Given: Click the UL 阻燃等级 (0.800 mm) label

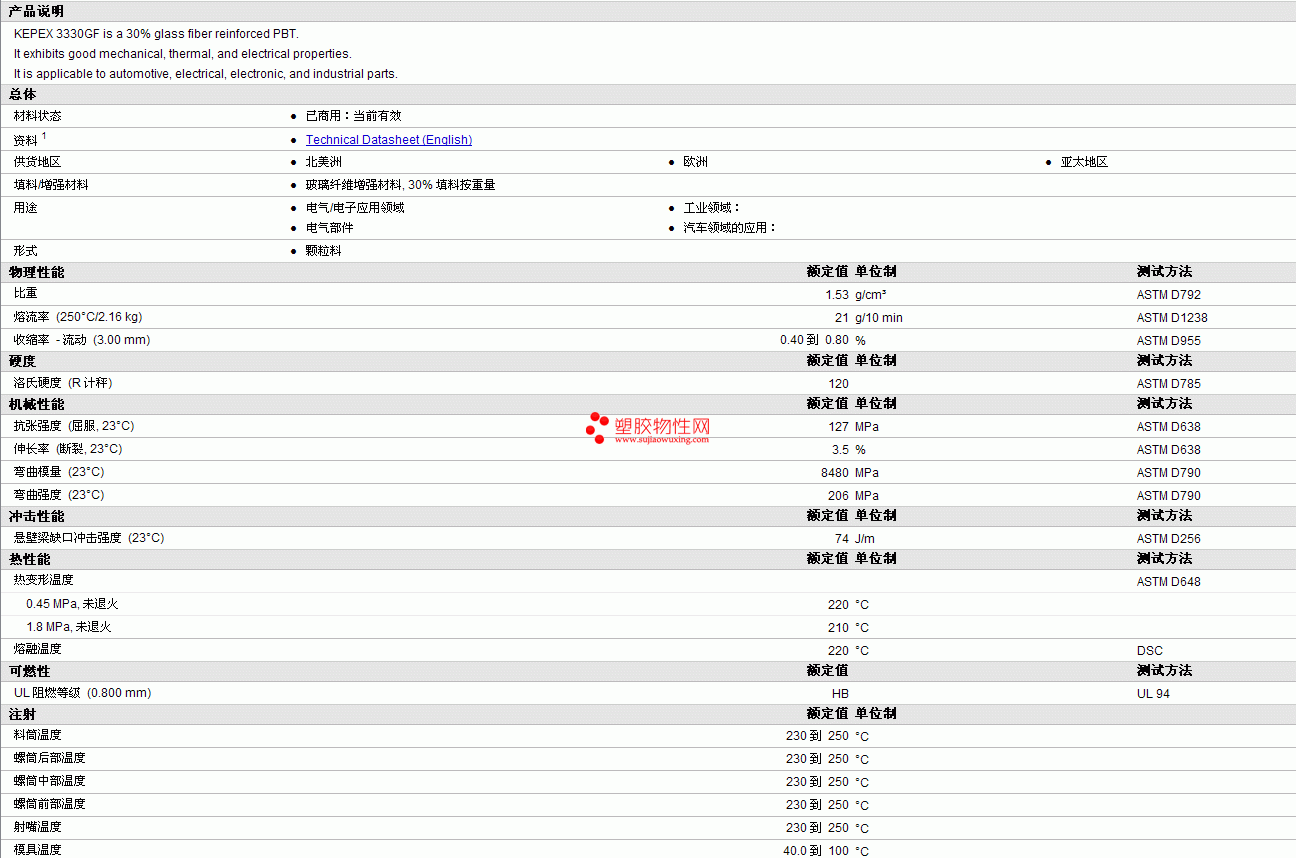Looking at the screenshot, I should coord(82,693).
